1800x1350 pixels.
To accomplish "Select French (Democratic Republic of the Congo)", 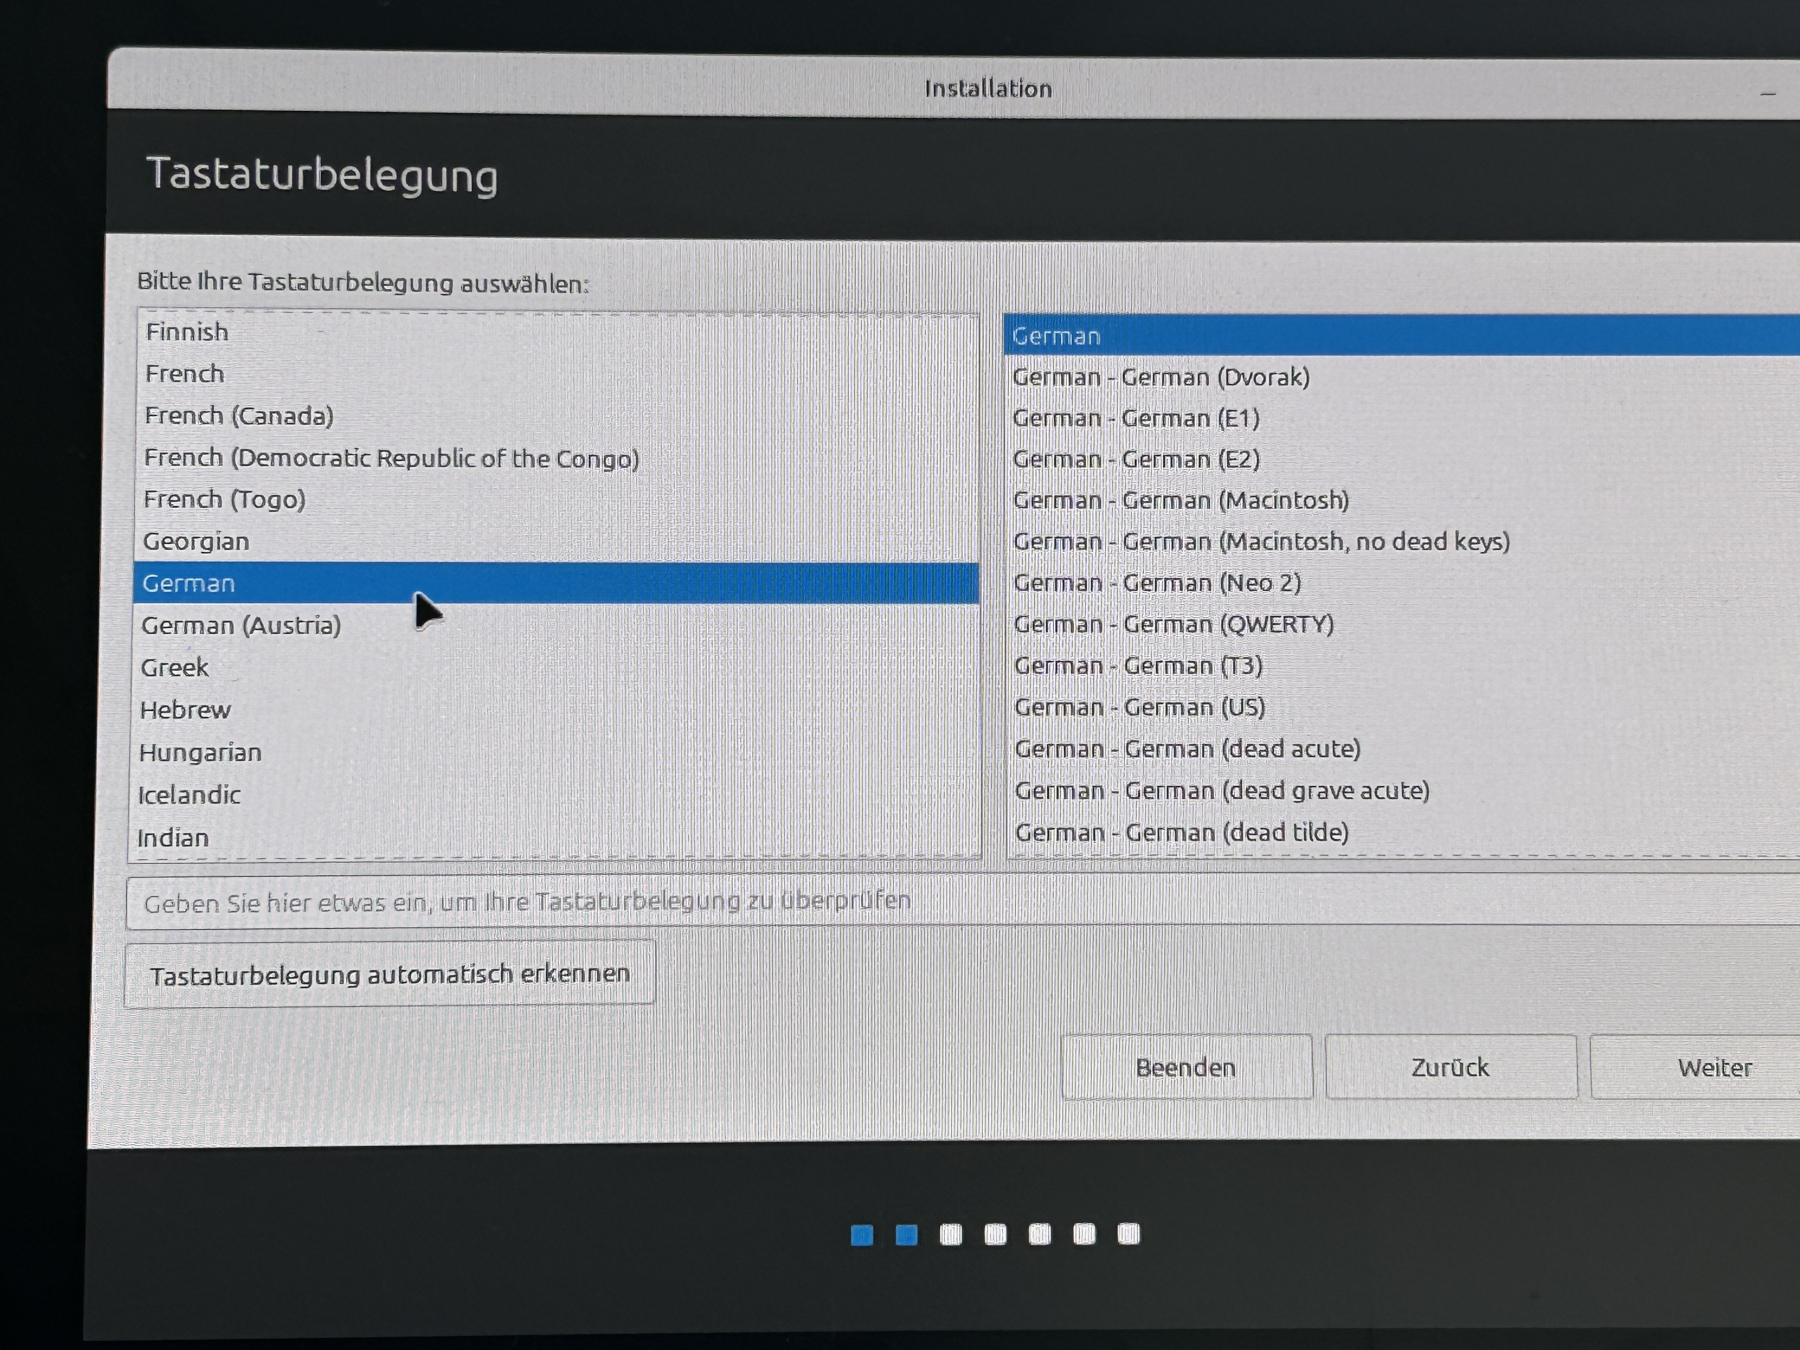I will point(391,458).
